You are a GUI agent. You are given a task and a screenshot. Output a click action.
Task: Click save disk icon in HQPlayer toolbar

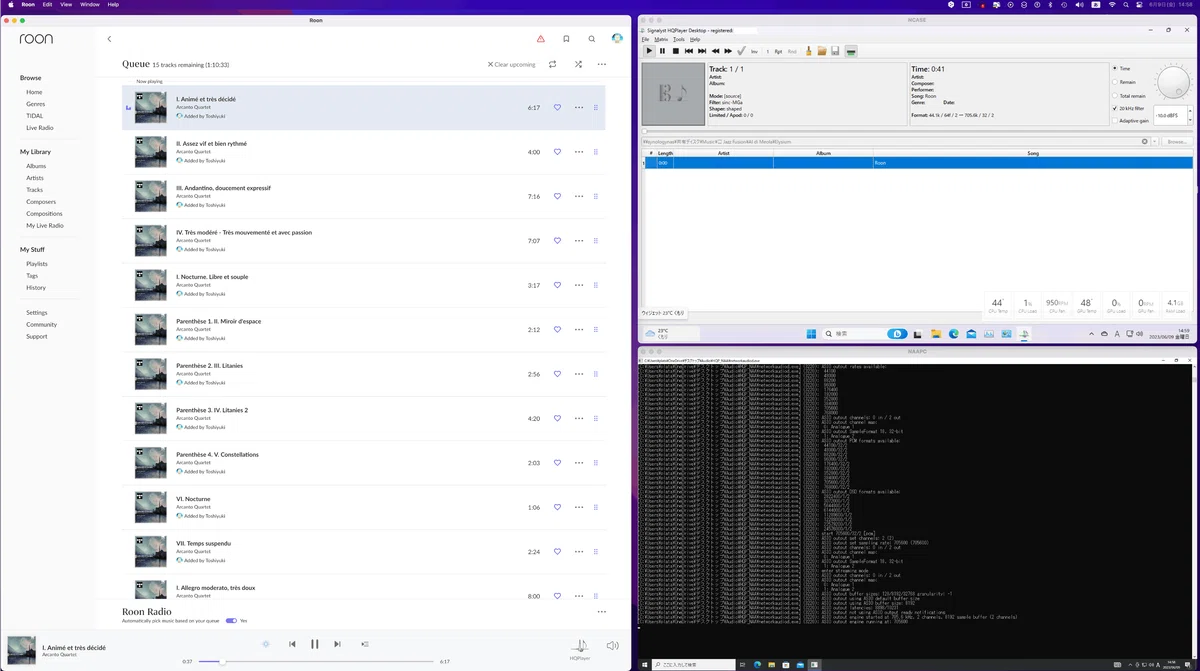(835, 51)
